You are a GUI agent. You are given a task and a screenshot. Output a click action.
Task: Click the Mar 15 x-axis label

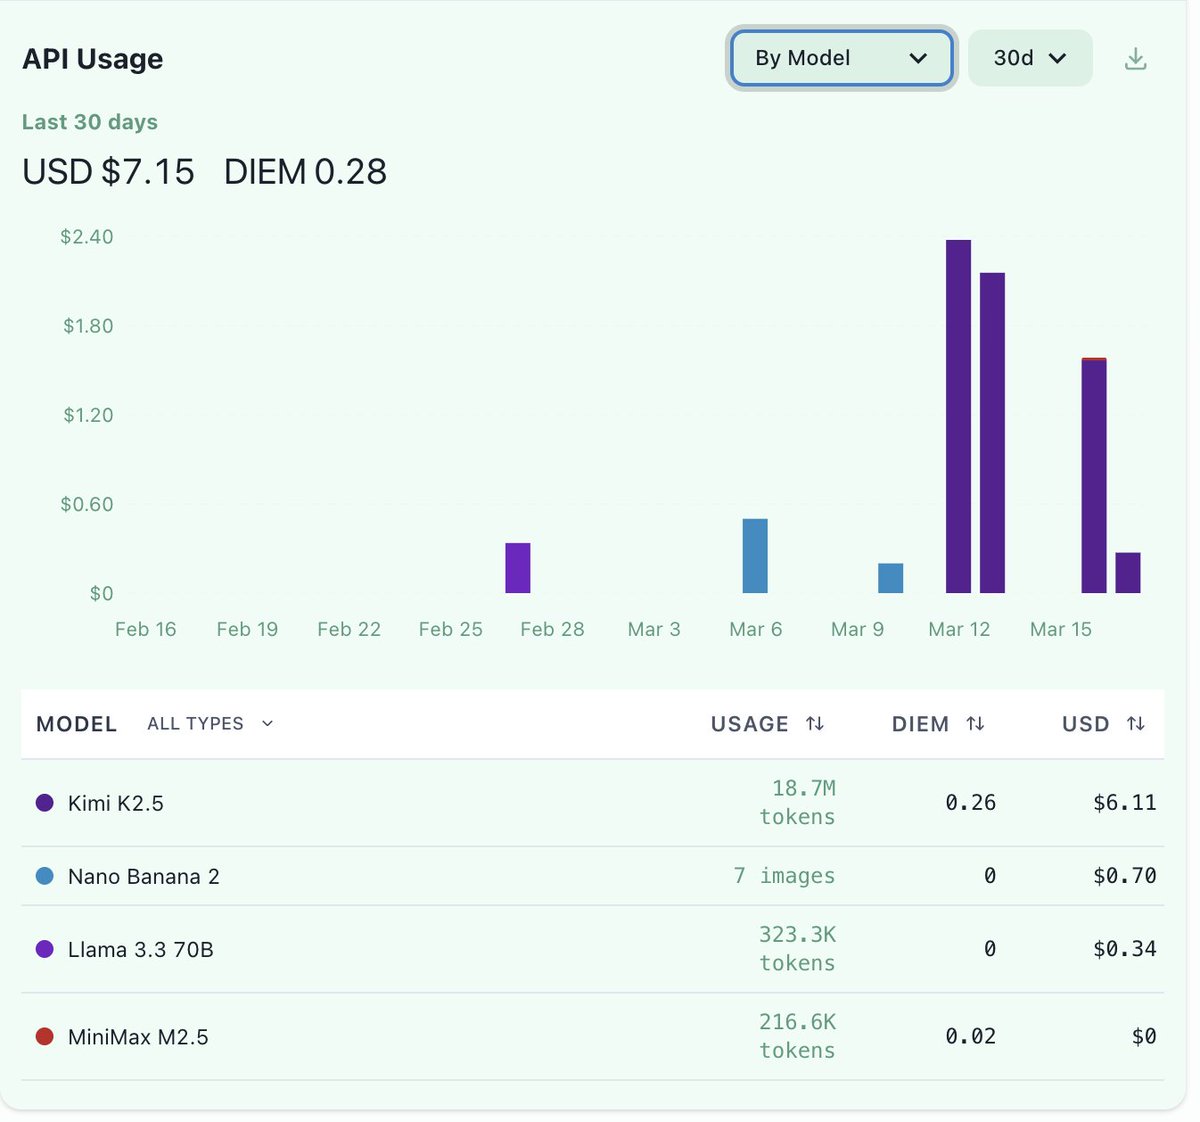click(1061, 630)
